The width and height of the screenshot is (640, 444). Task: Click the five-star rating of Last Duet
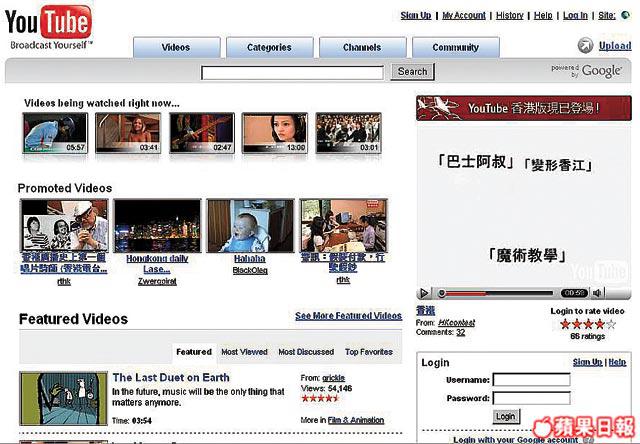click(x=320, y=398)
